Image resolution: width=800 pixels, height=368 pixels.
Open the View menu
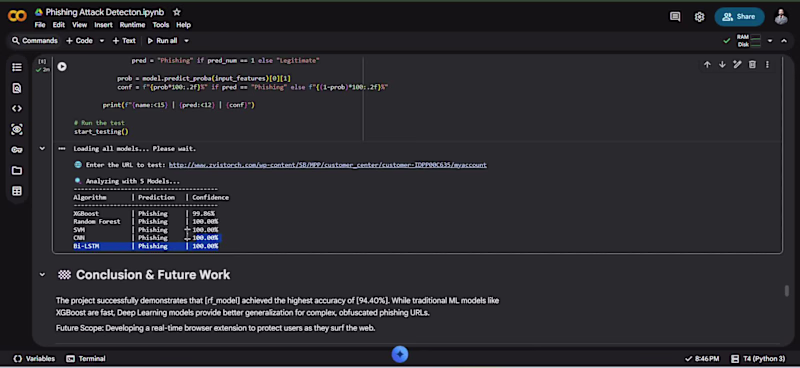coord(80,25)
